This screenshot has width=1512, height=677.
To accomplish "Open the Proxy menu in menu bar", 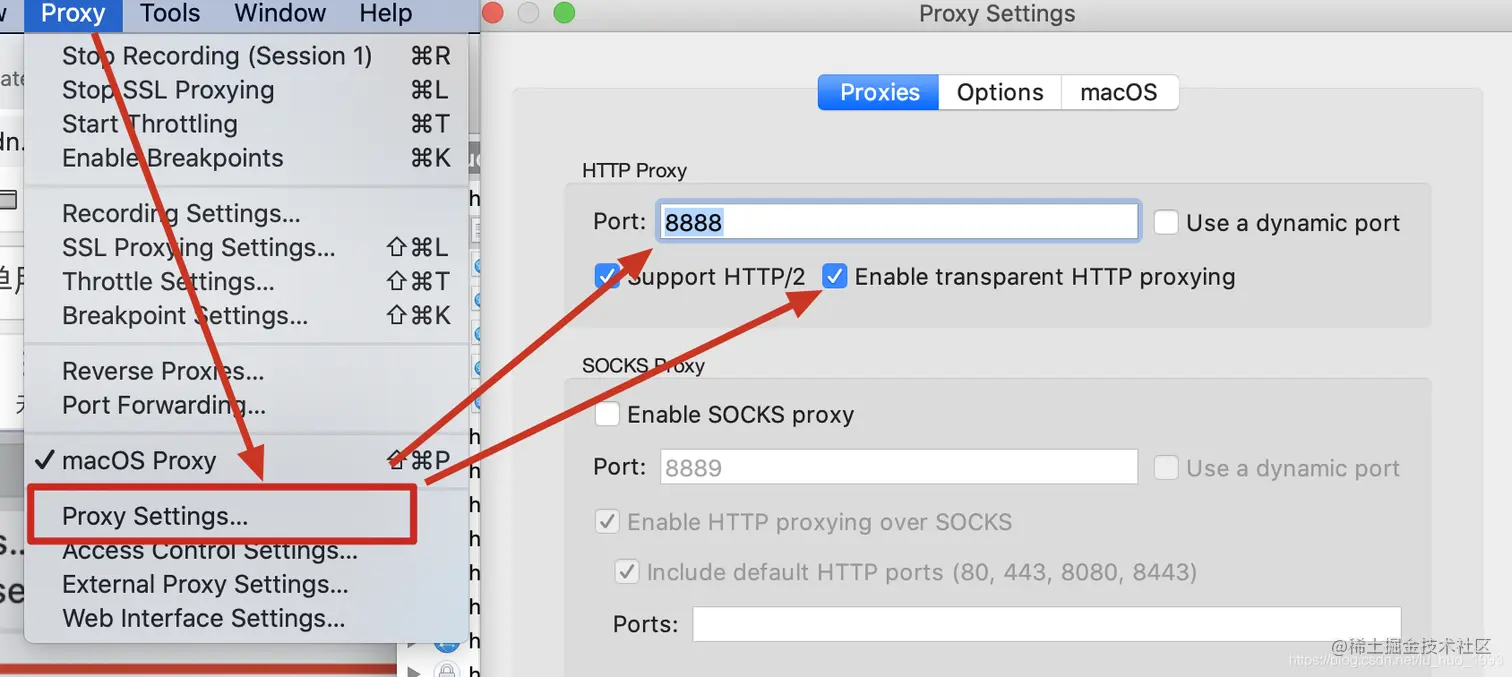I will point(73,14).
